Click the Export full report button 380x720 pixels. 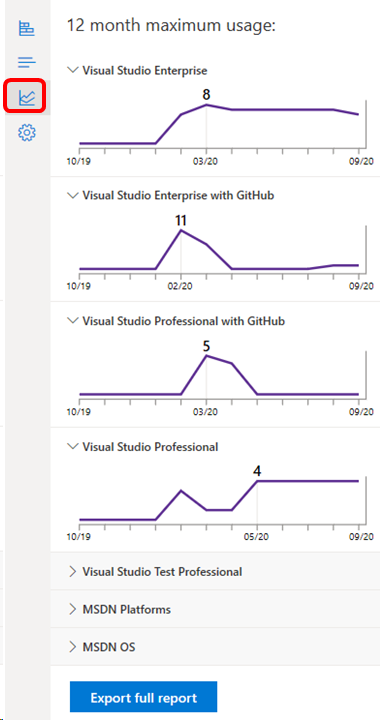click(x=143, y=698)
